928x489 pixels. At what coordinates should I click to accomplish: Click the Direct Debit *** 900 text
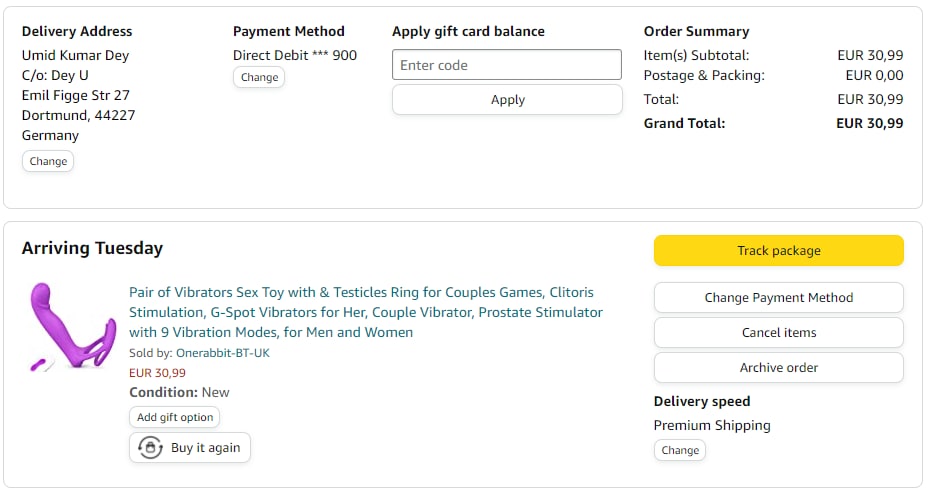[295, 55]
